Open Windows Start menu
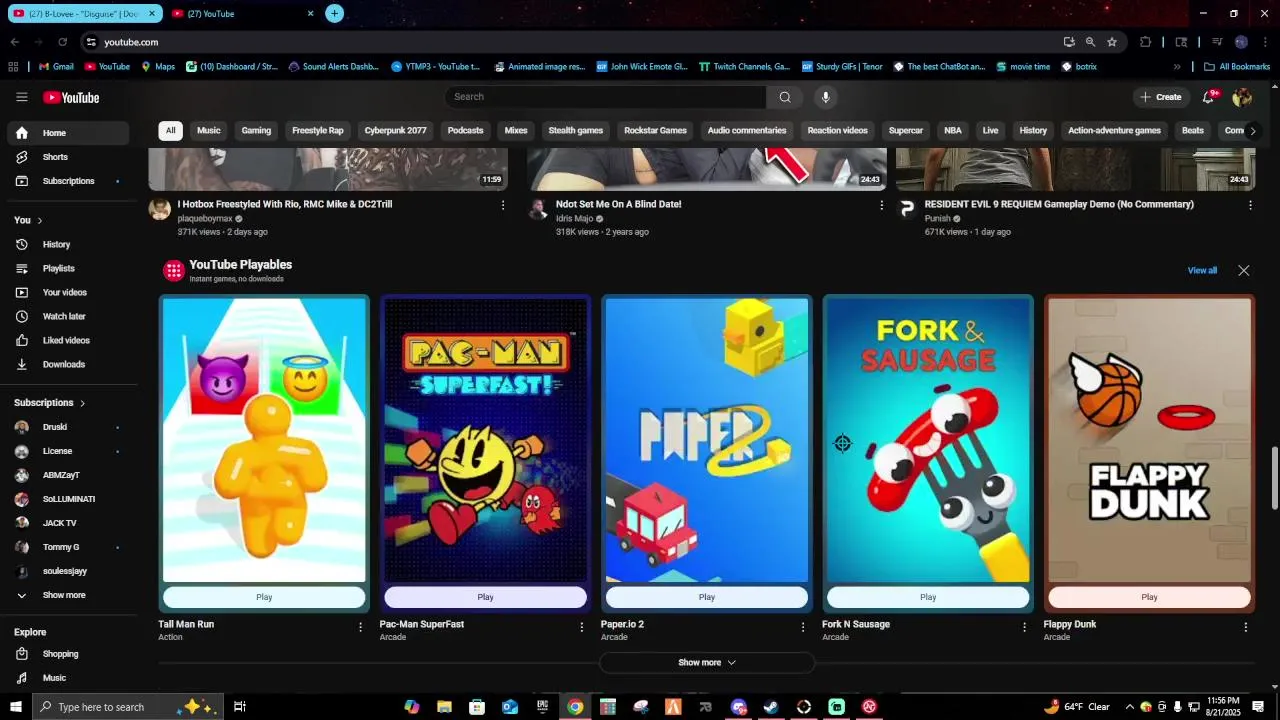 (15, 707)
